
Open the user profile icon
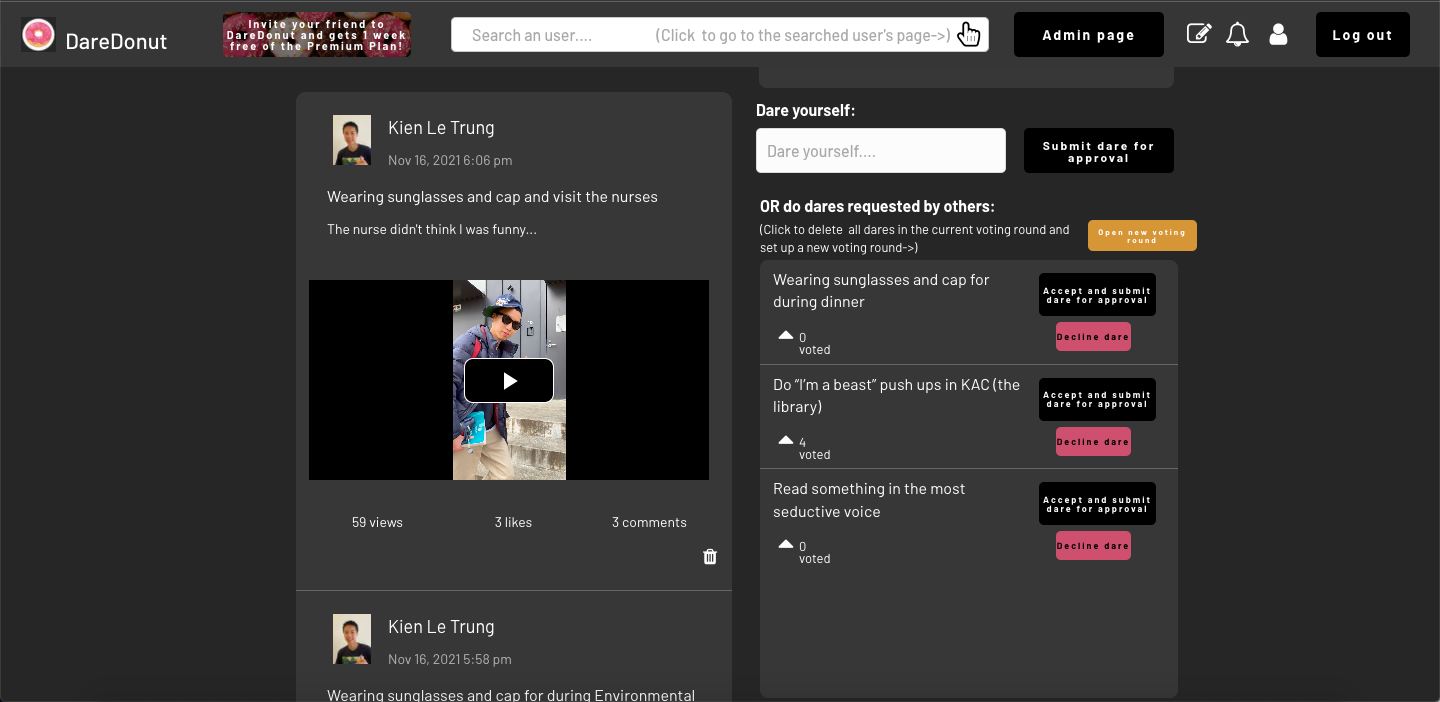click(x=1278, y=35)
